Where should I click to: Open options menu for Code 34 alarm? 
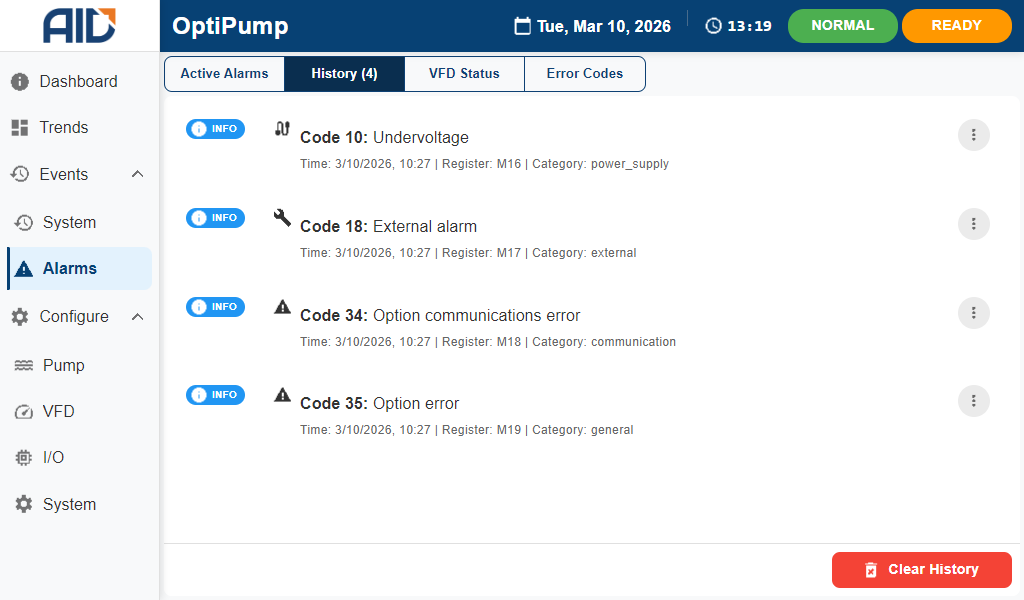973,313
